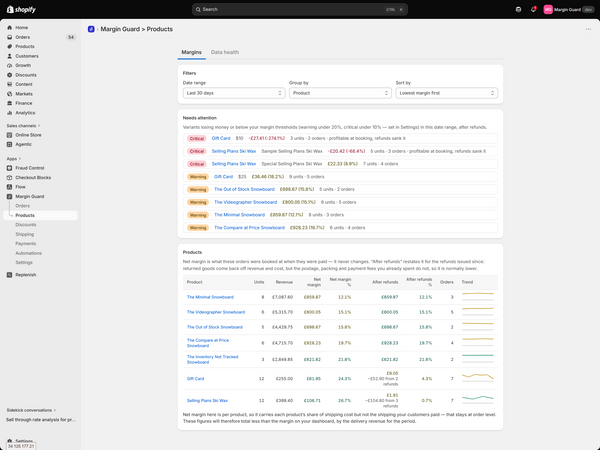Click the Margin Guard app icon in sidebar
This screenshot has width=600, height=450.
tap(10, 196)
